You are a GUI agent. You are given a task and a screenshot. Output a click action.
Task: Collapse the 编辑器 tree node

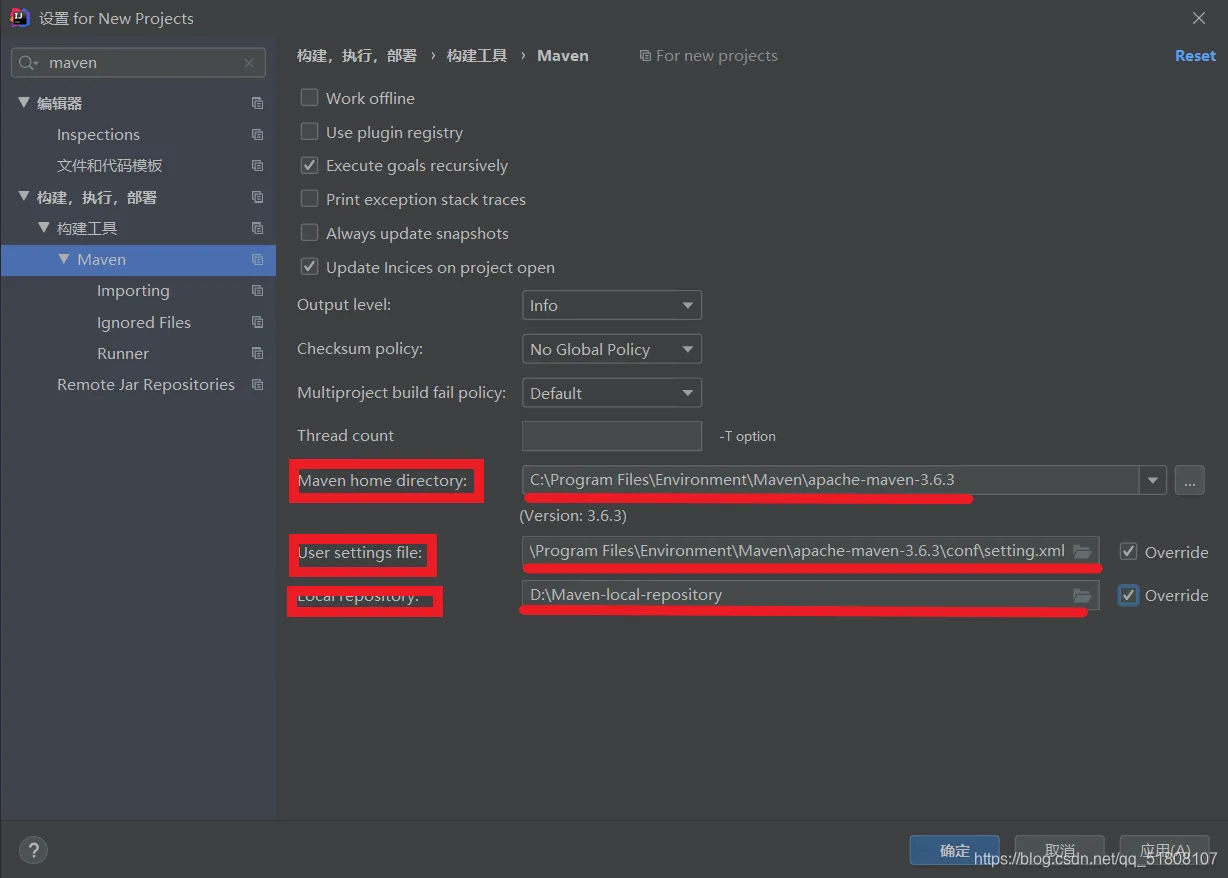click(24, 102)
